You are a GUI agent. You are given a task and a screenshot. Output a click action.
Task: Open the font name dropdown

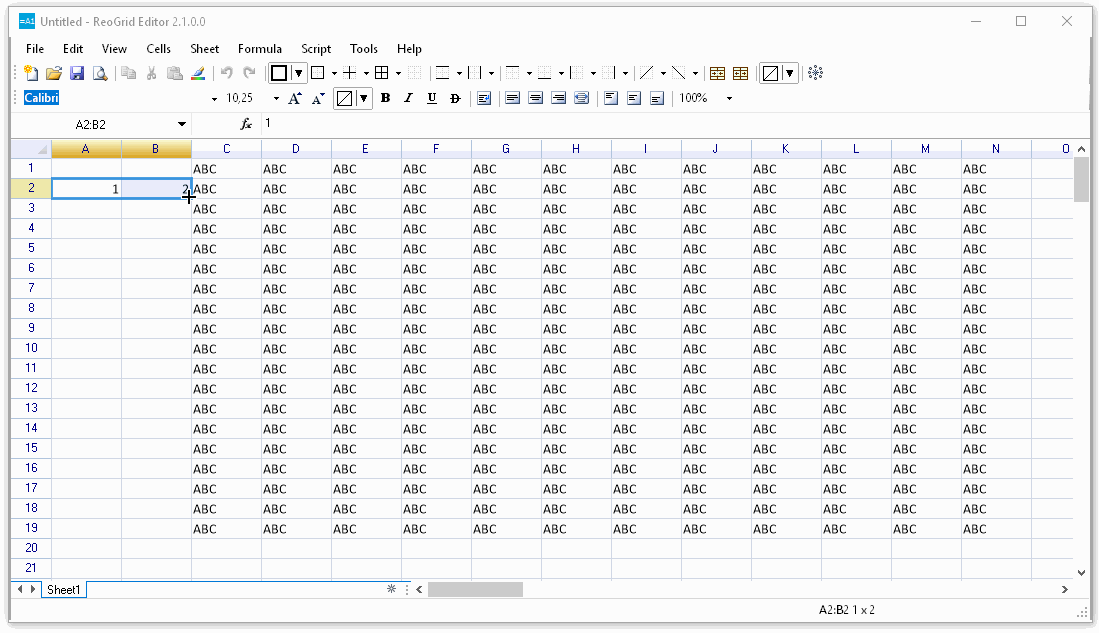(x=214, y=99)
